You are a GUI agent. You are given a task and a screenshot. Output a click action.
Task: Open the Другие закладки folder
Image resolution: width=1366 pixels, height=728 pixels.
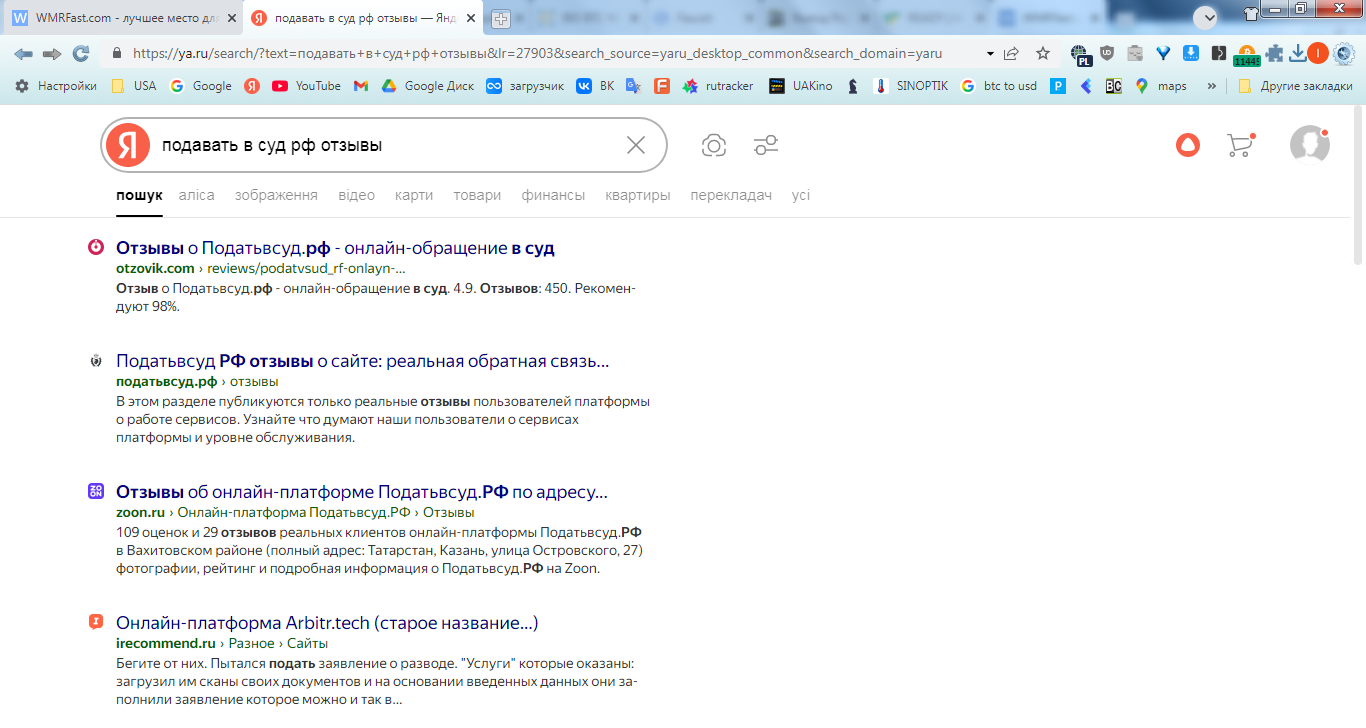click(x=1295, y=86)
